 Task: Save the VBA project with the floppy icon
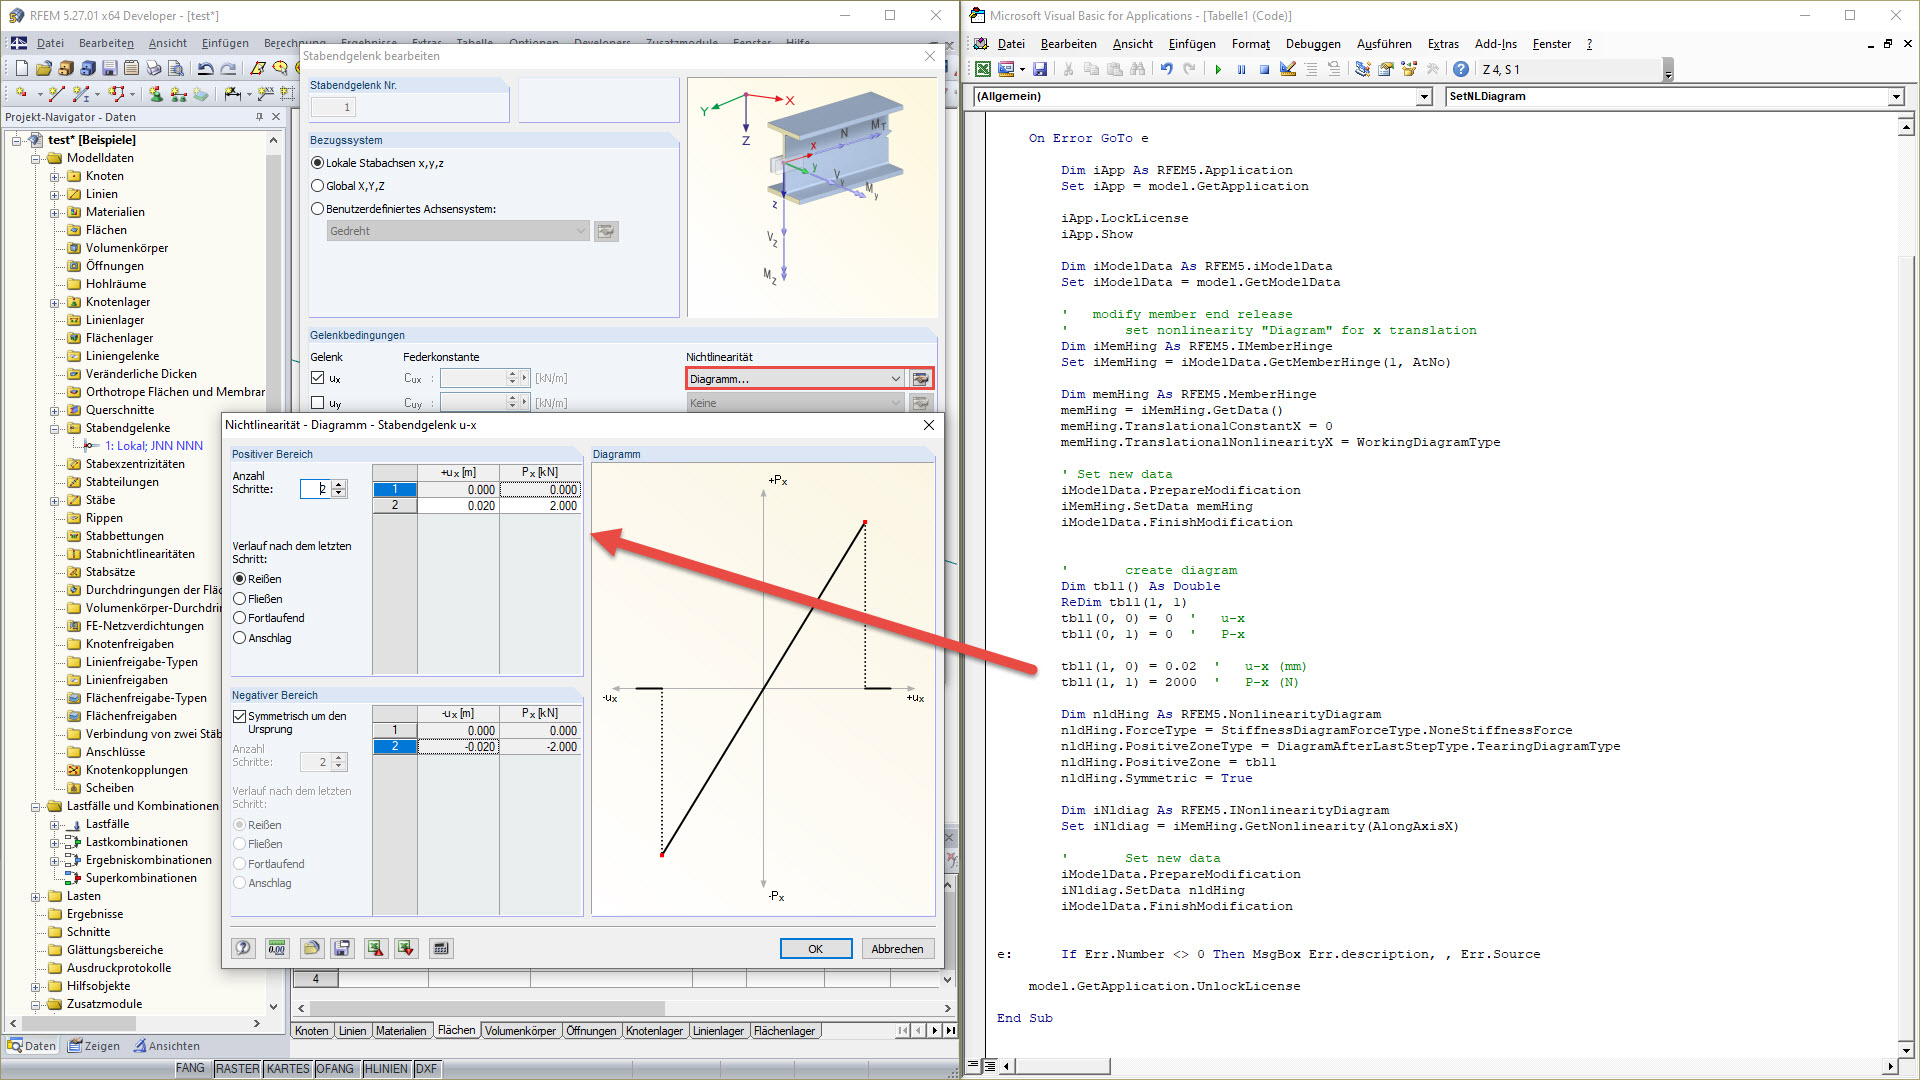[1040, 69]
